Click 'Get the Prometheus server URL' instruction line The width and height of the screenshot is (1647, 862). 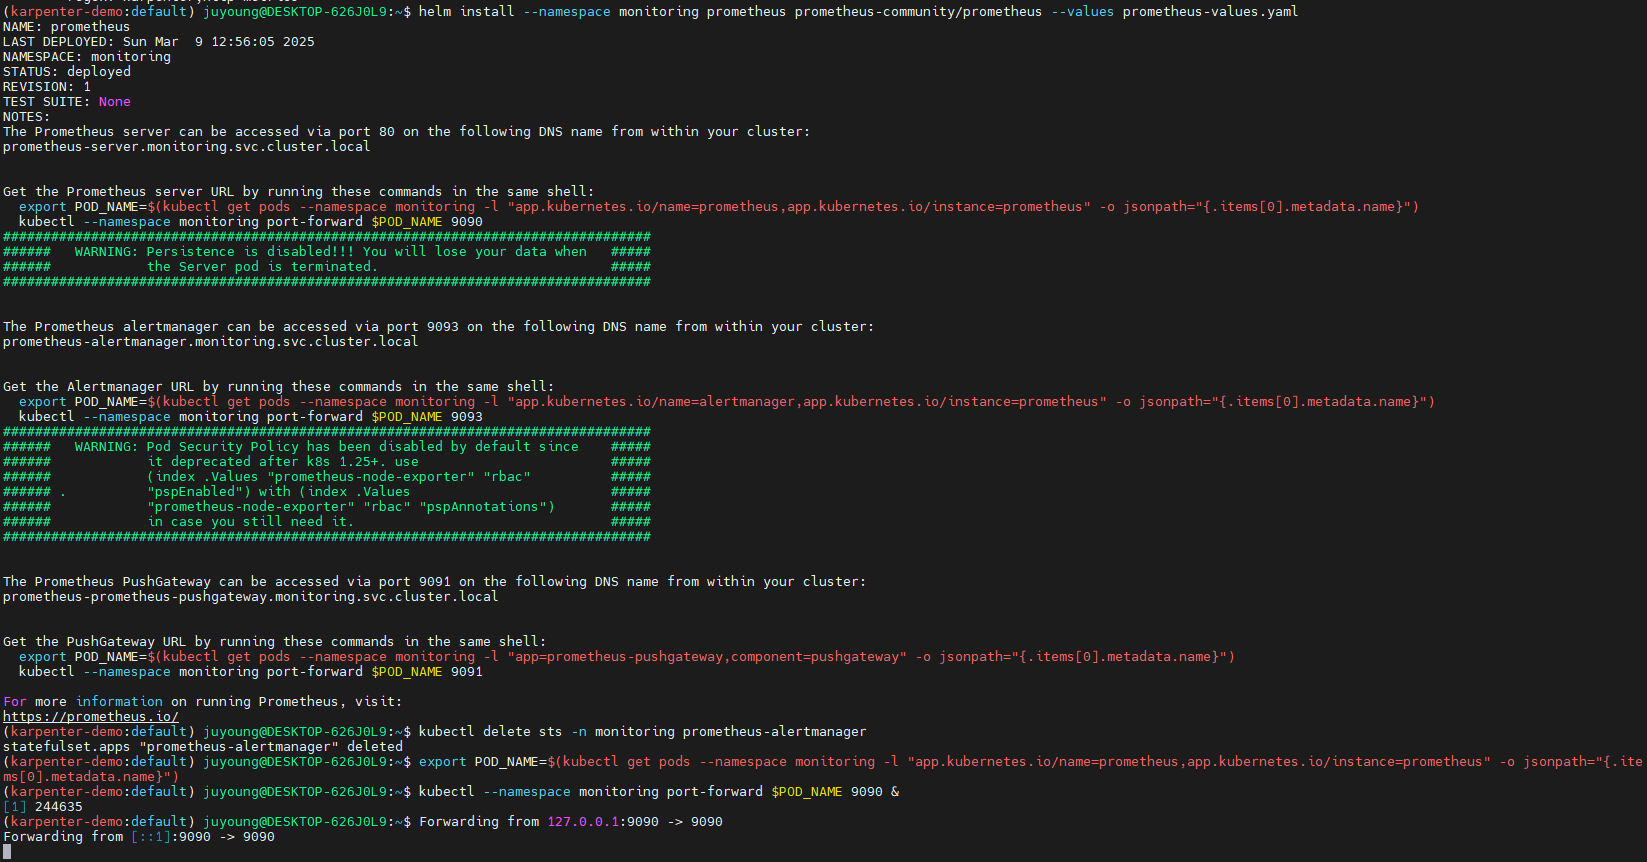[299, 192]
